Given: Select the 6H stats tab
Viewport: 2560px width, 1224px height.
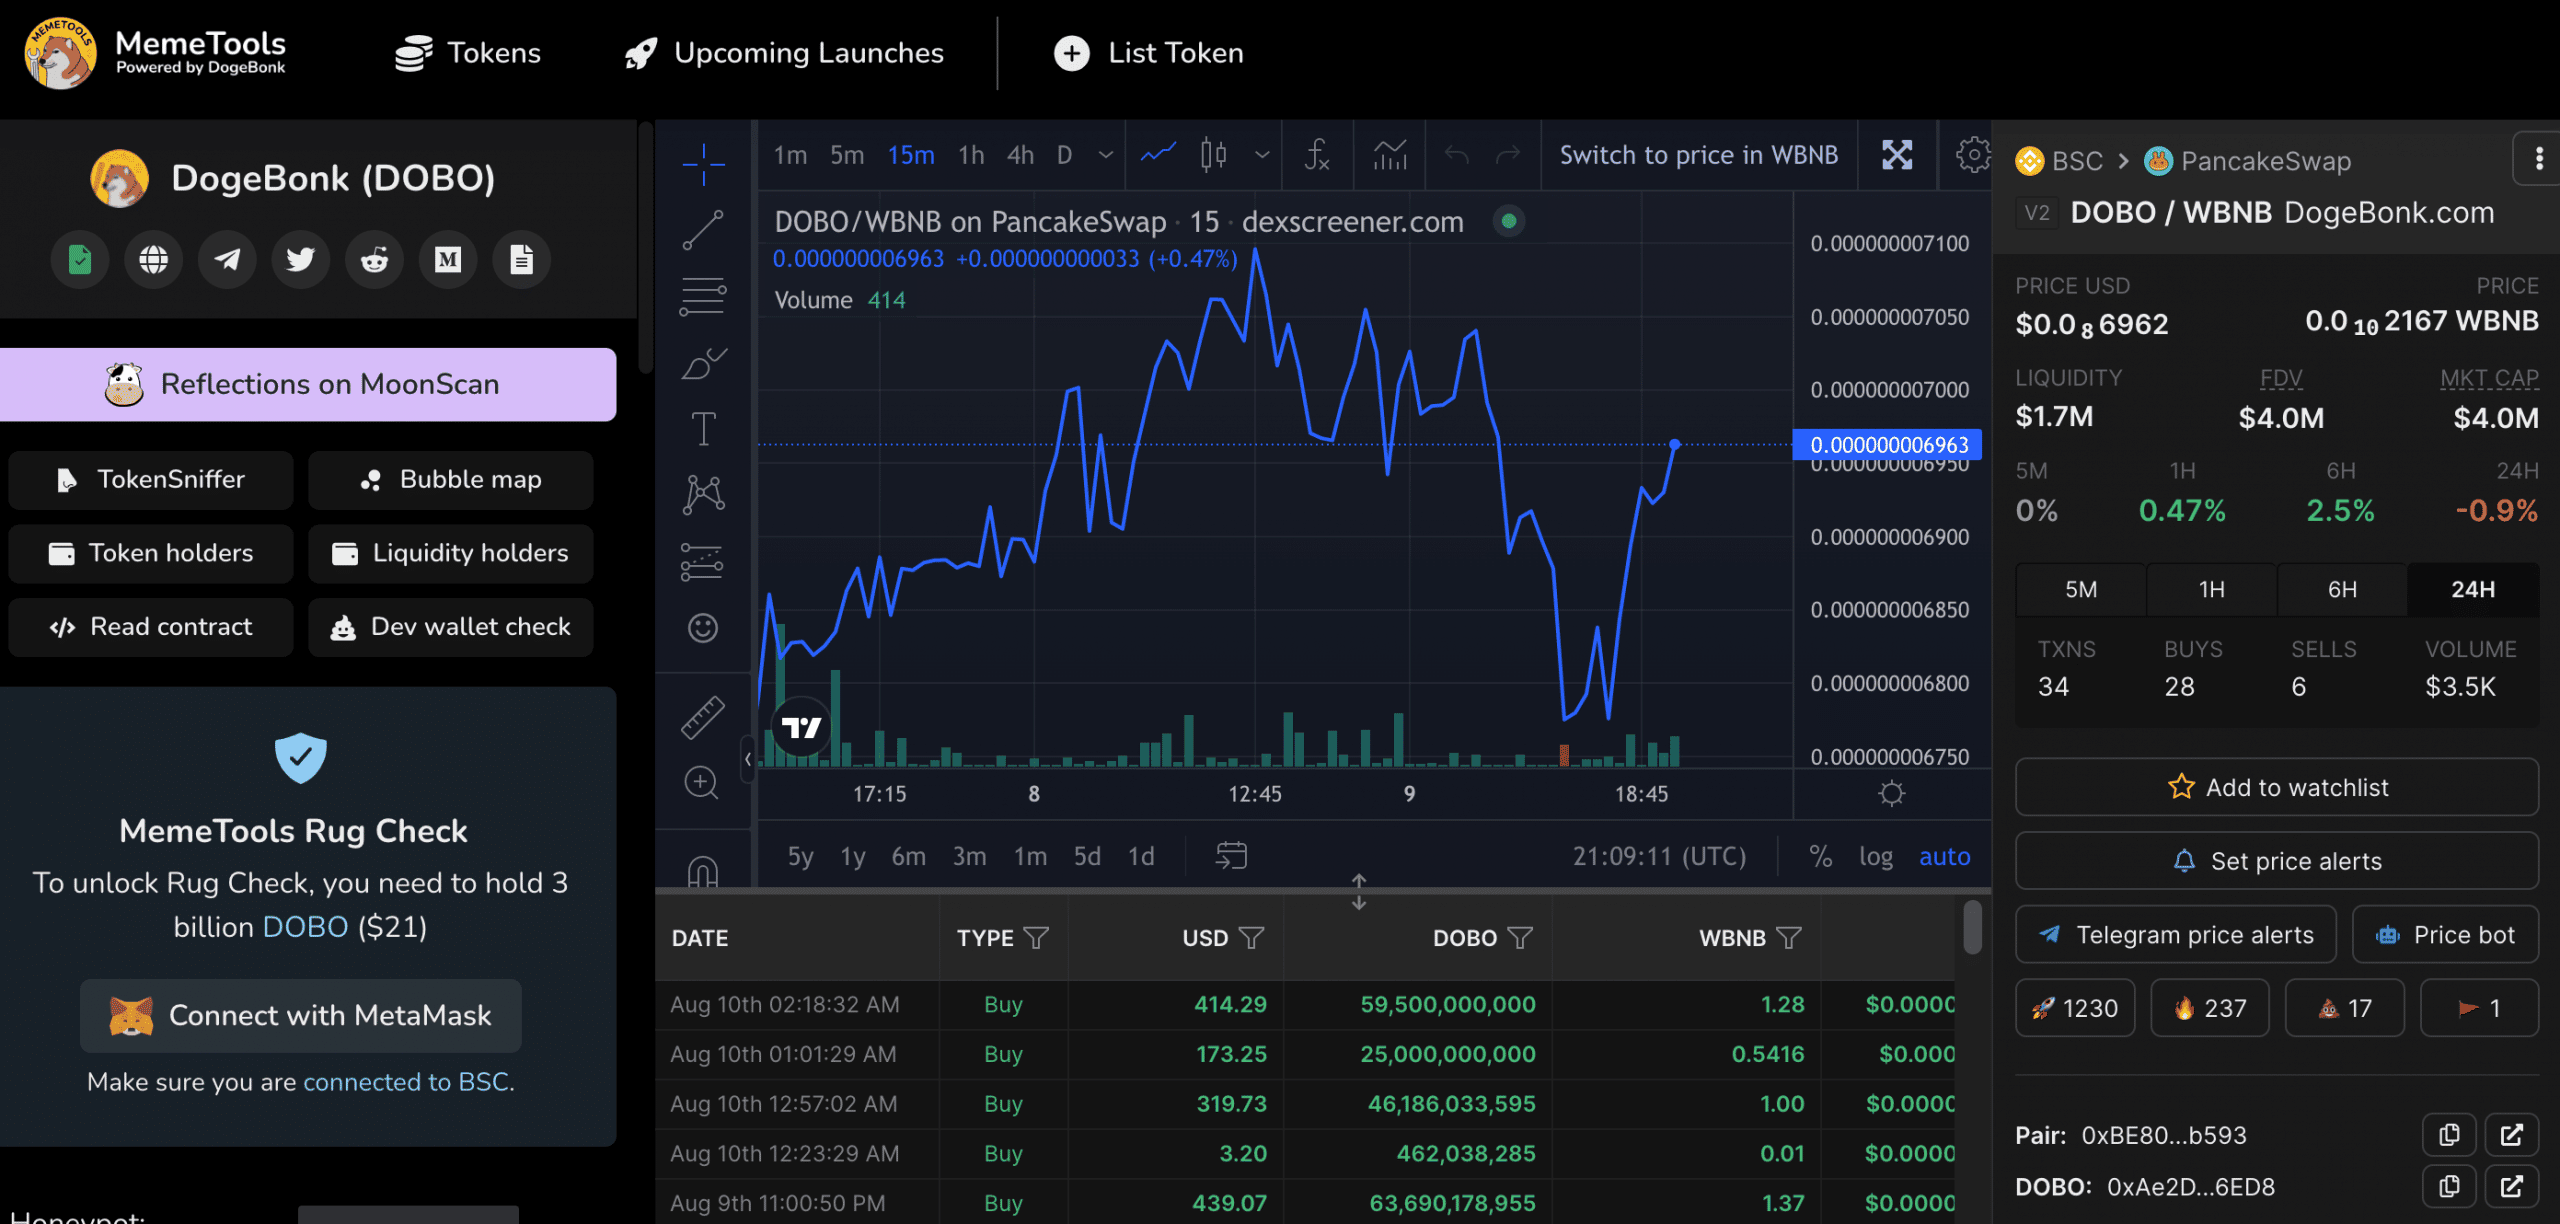Looking at the screenshot, I should [x=2342, y=590].
